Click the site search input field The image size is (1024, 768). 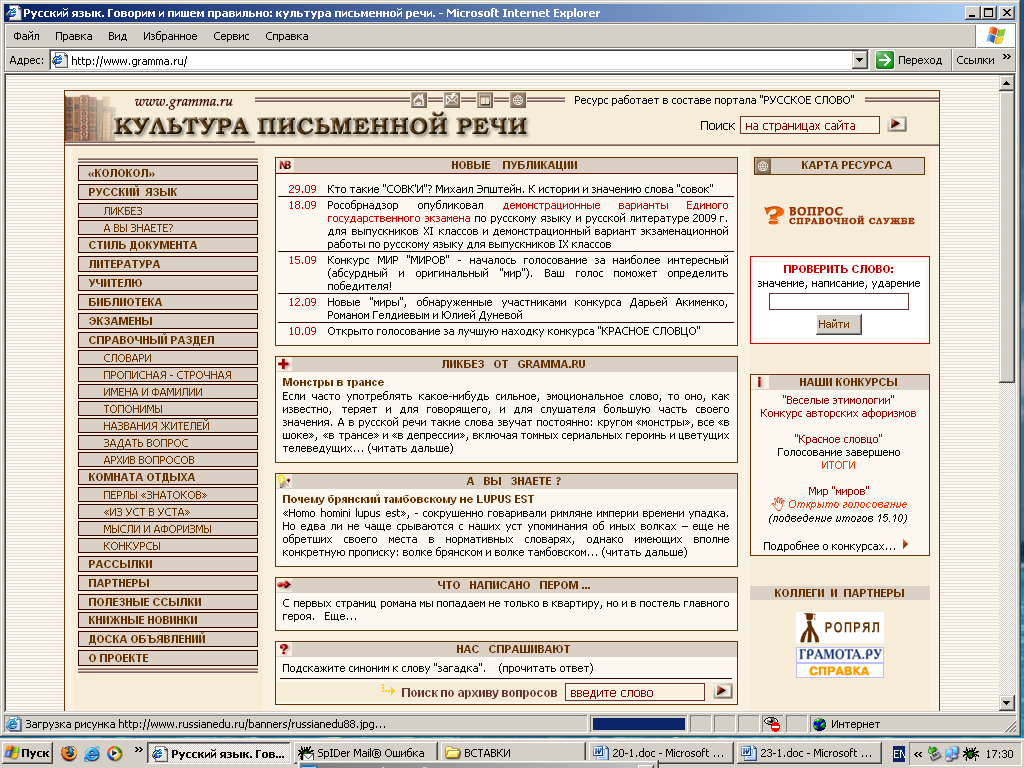pos(810,125)
